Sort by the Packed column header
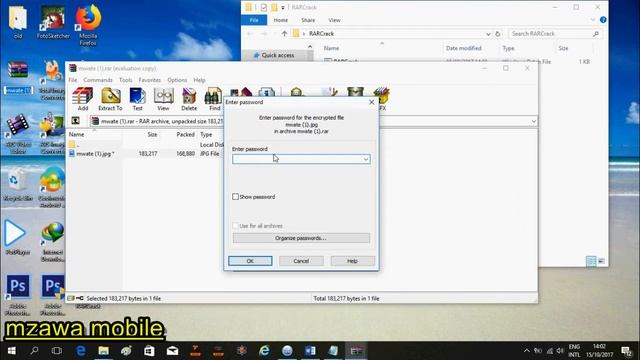Image resolution: width=640 pixels, height=360 pixels. coord(185,134)
